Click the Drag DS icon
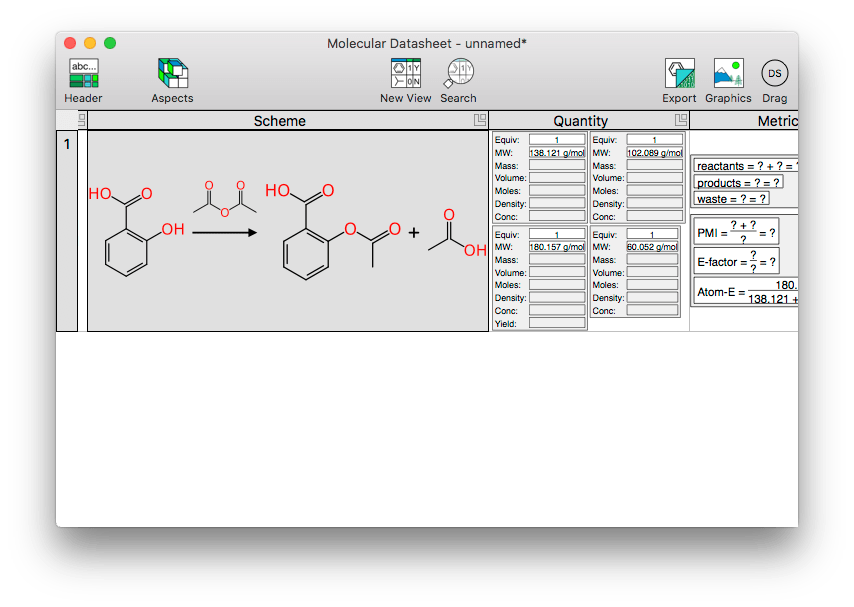The image size is (854, 607). (x=774, y=74)
